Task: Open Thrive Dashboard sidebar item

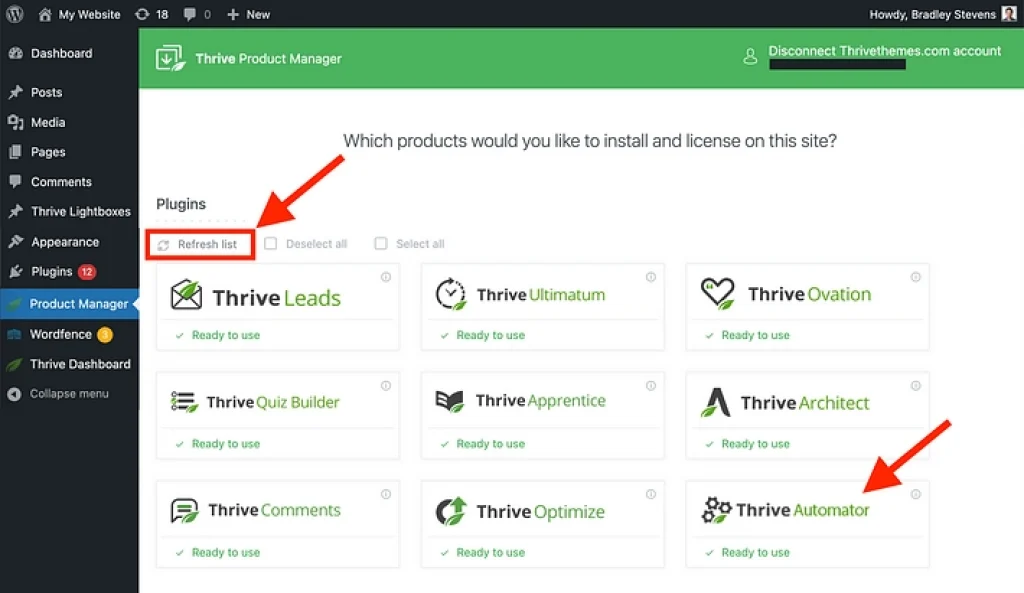Action: pyautogui.click(x=80, y=364)
